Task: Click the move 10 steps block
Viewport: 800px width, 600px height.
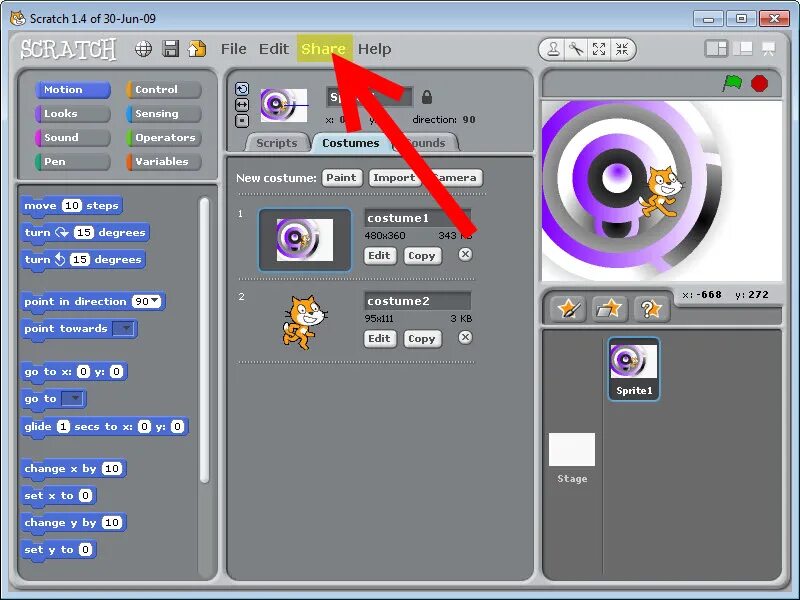Action: click(71, 206)
